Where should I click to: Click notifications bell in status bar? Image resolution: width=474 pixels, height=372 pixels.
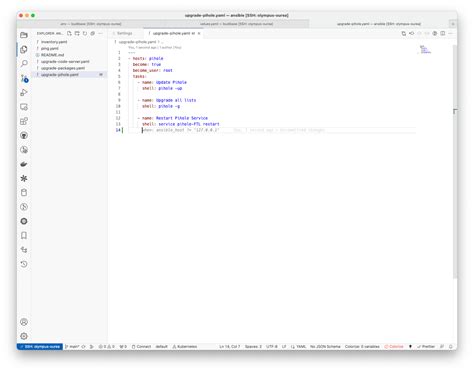450,347
